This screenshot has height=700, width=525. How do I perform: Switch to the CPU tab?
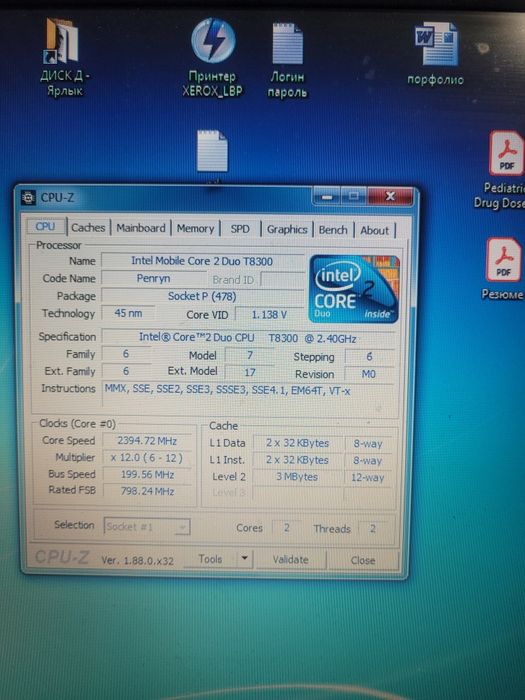coord(45,226)
